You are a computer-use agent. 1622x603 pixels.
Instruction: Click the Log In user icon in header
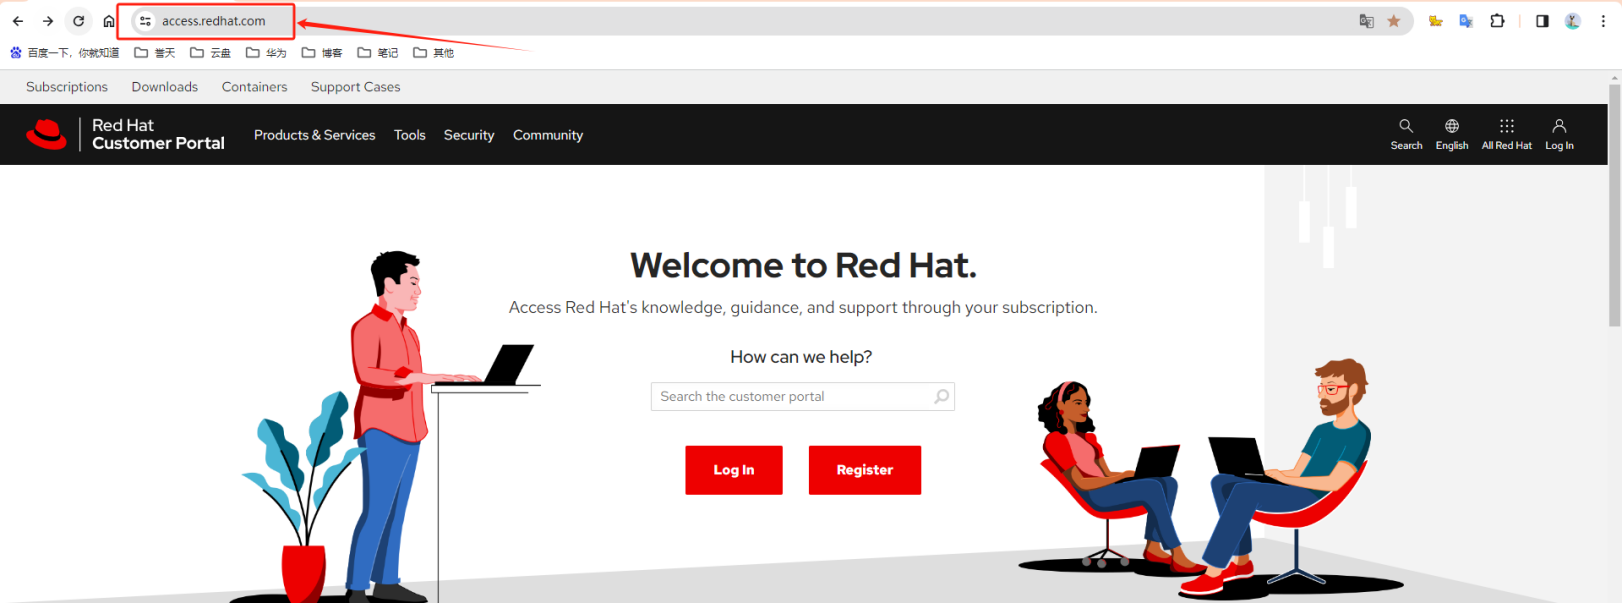pyautogui.click(x=1559, y=134)
